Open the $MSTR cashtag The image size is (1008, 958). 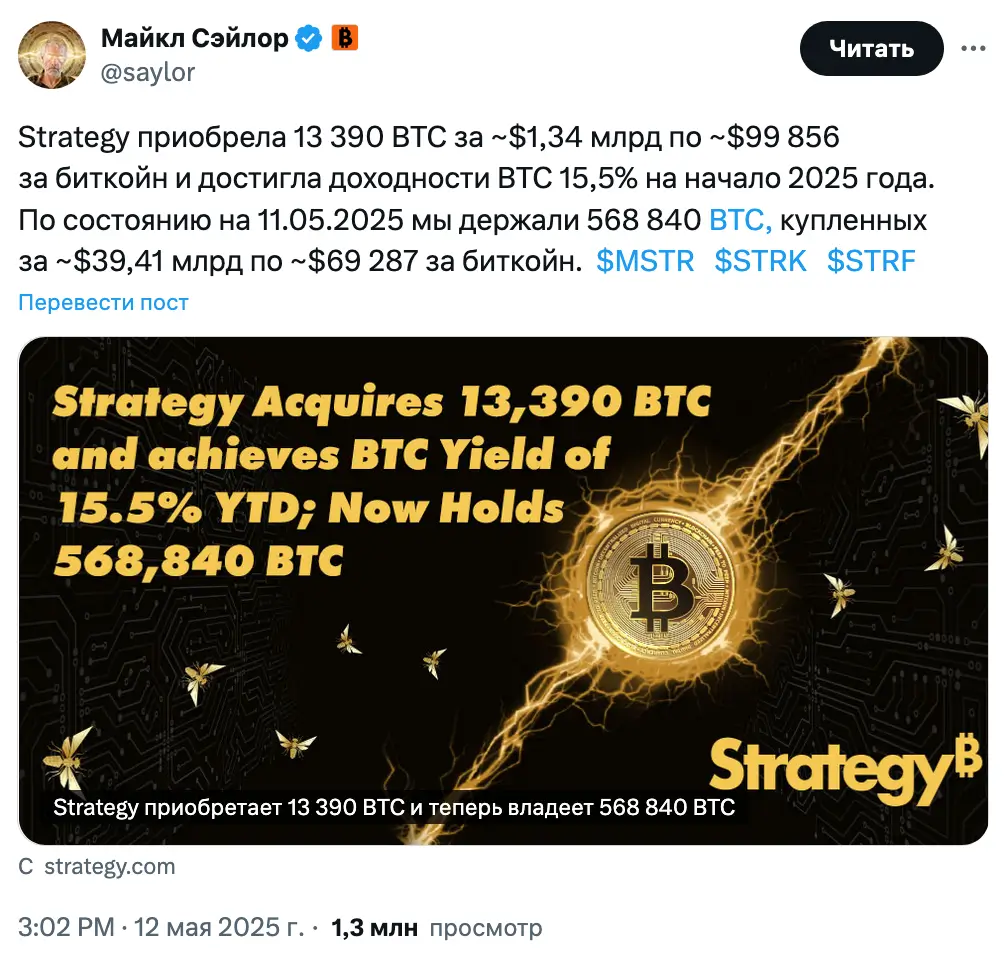[x=645, y=261]
